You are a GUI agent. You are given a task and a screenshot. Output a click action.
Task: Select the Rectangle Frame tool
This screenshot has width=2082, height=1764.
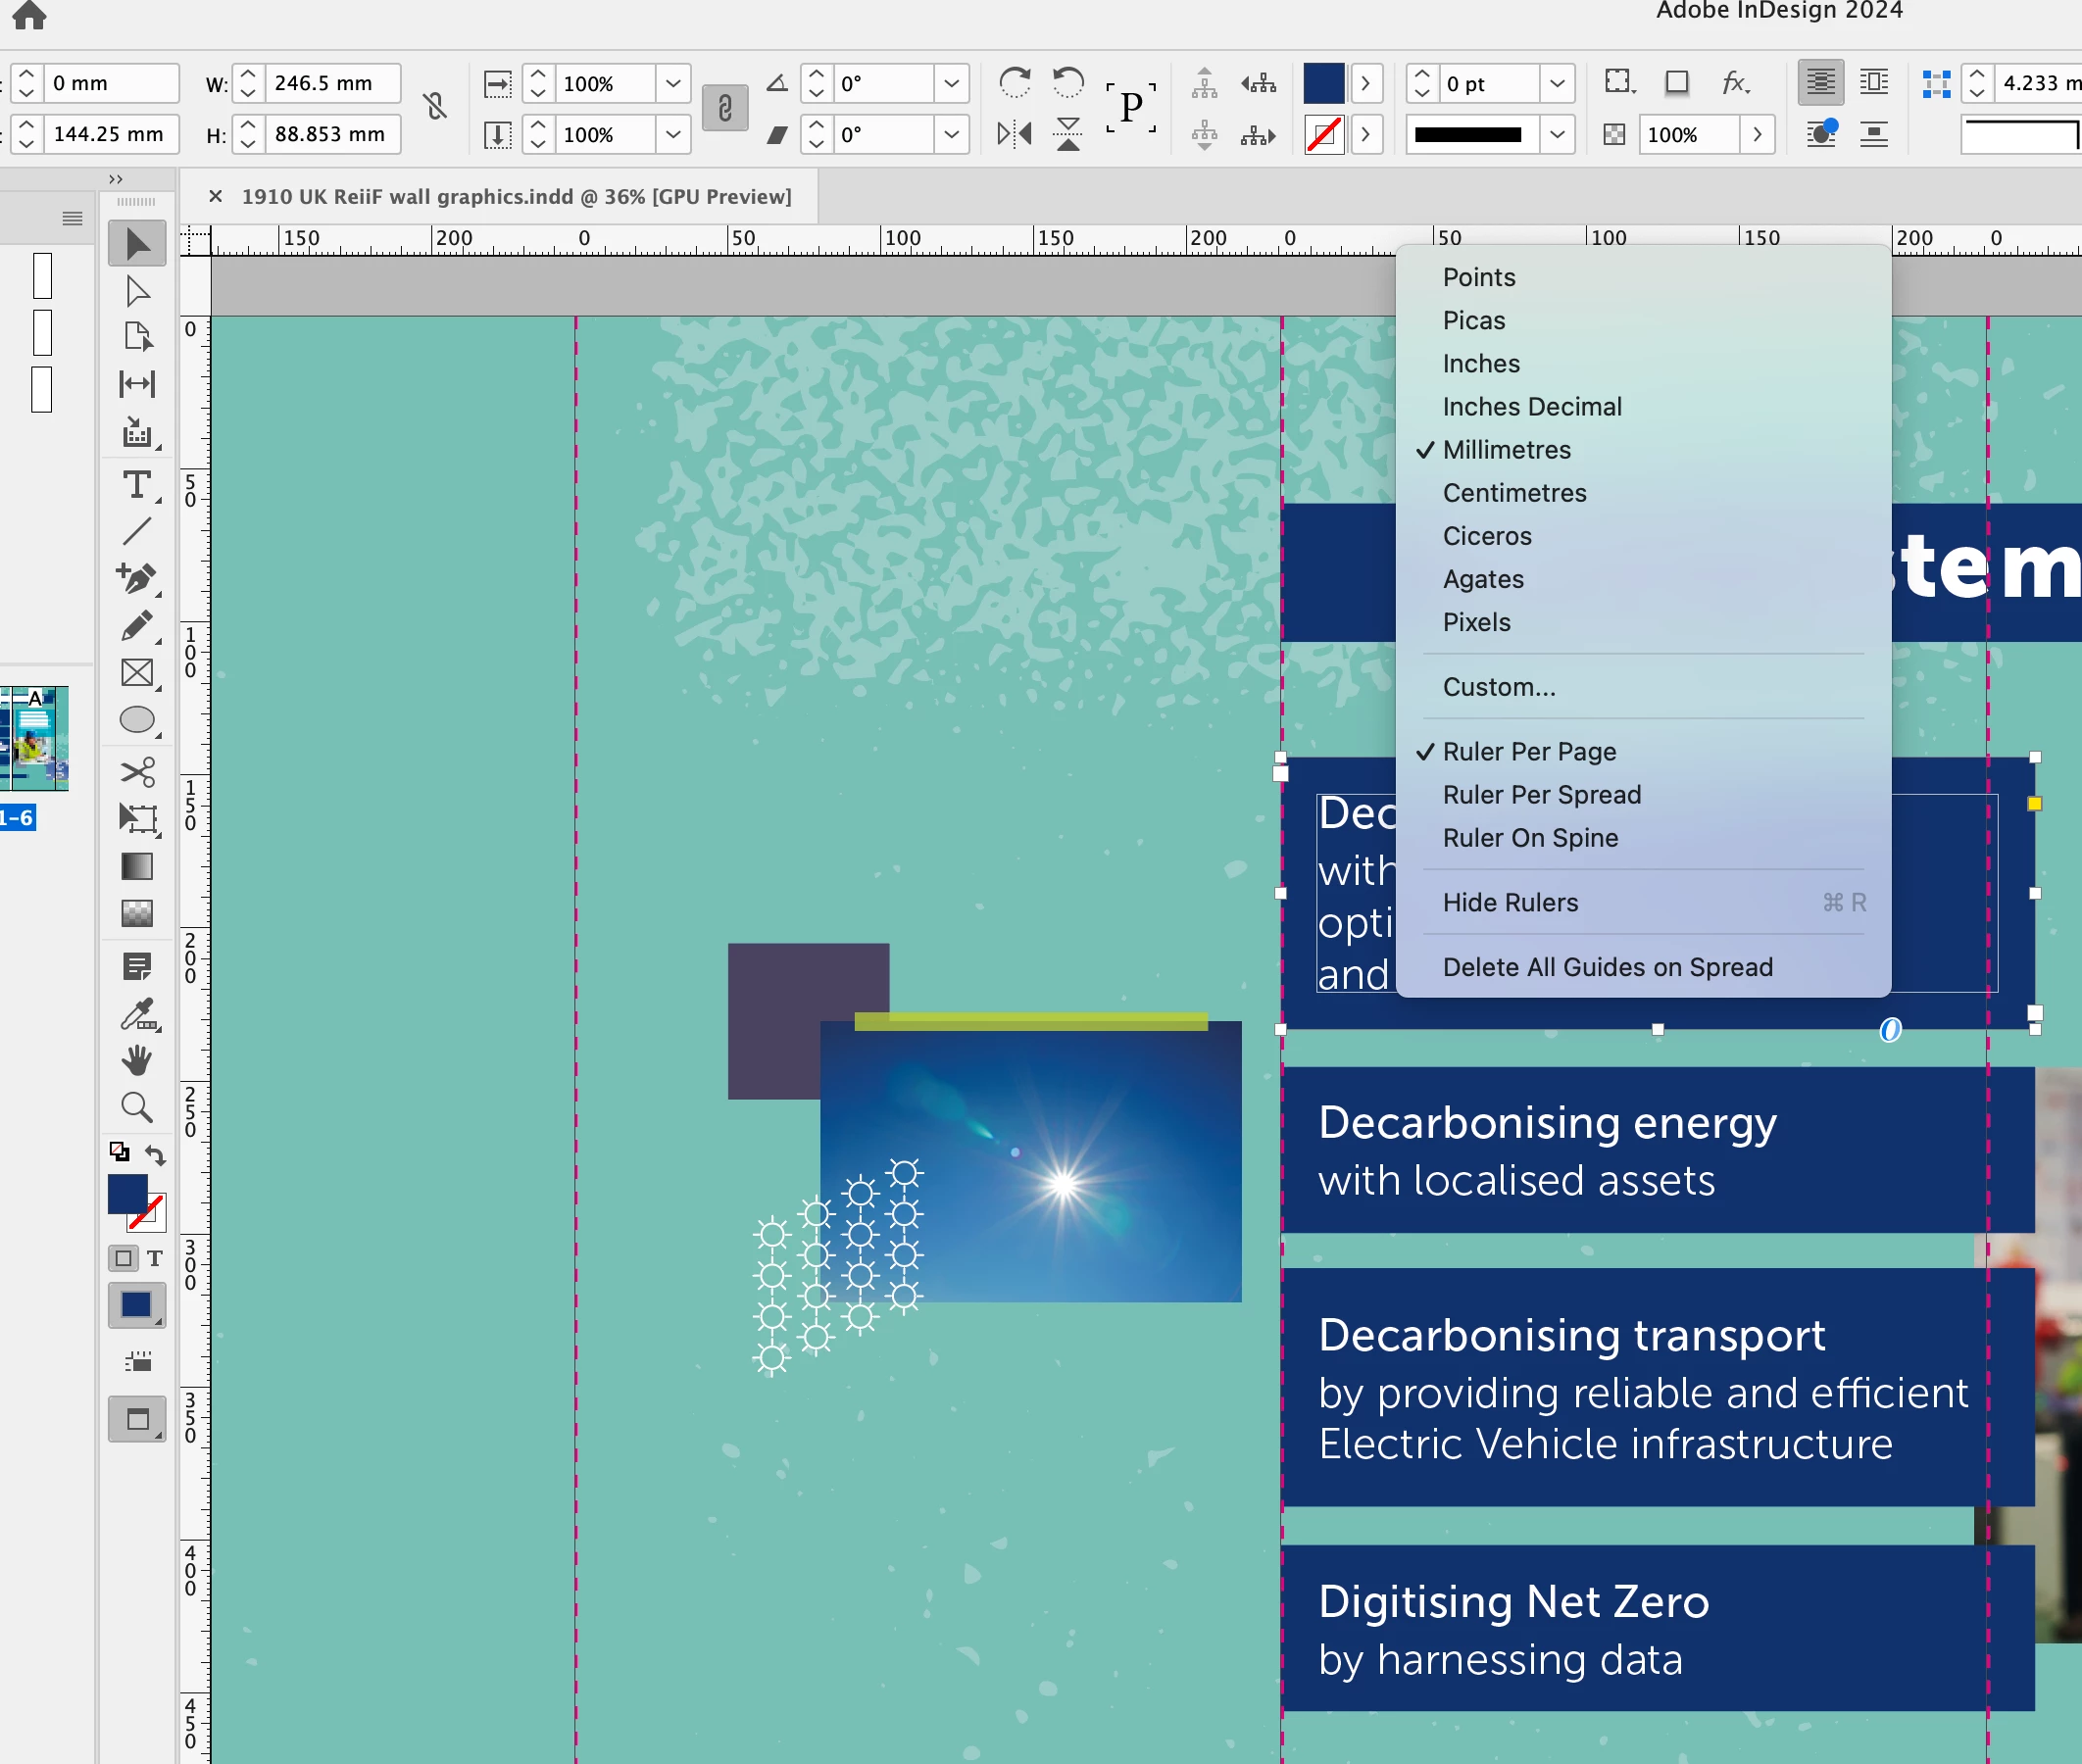(136, 673)
